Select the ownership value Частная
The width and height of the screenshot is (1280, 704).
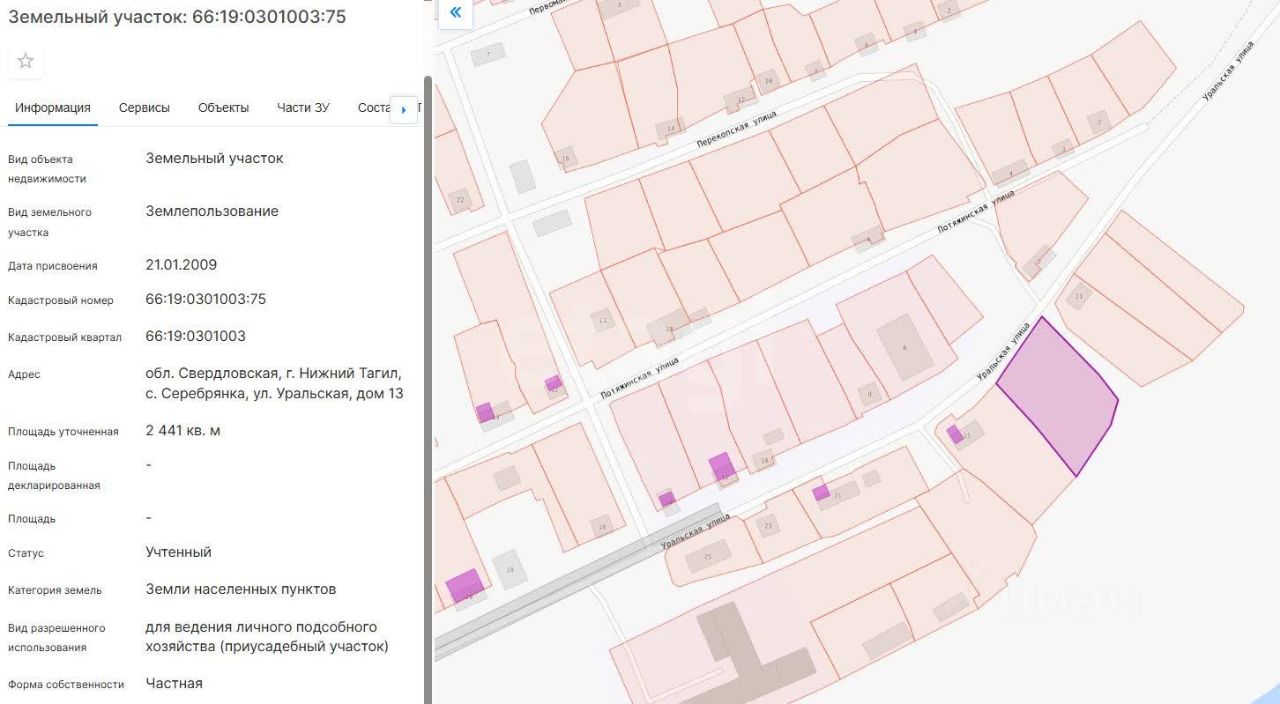point(174,683)
